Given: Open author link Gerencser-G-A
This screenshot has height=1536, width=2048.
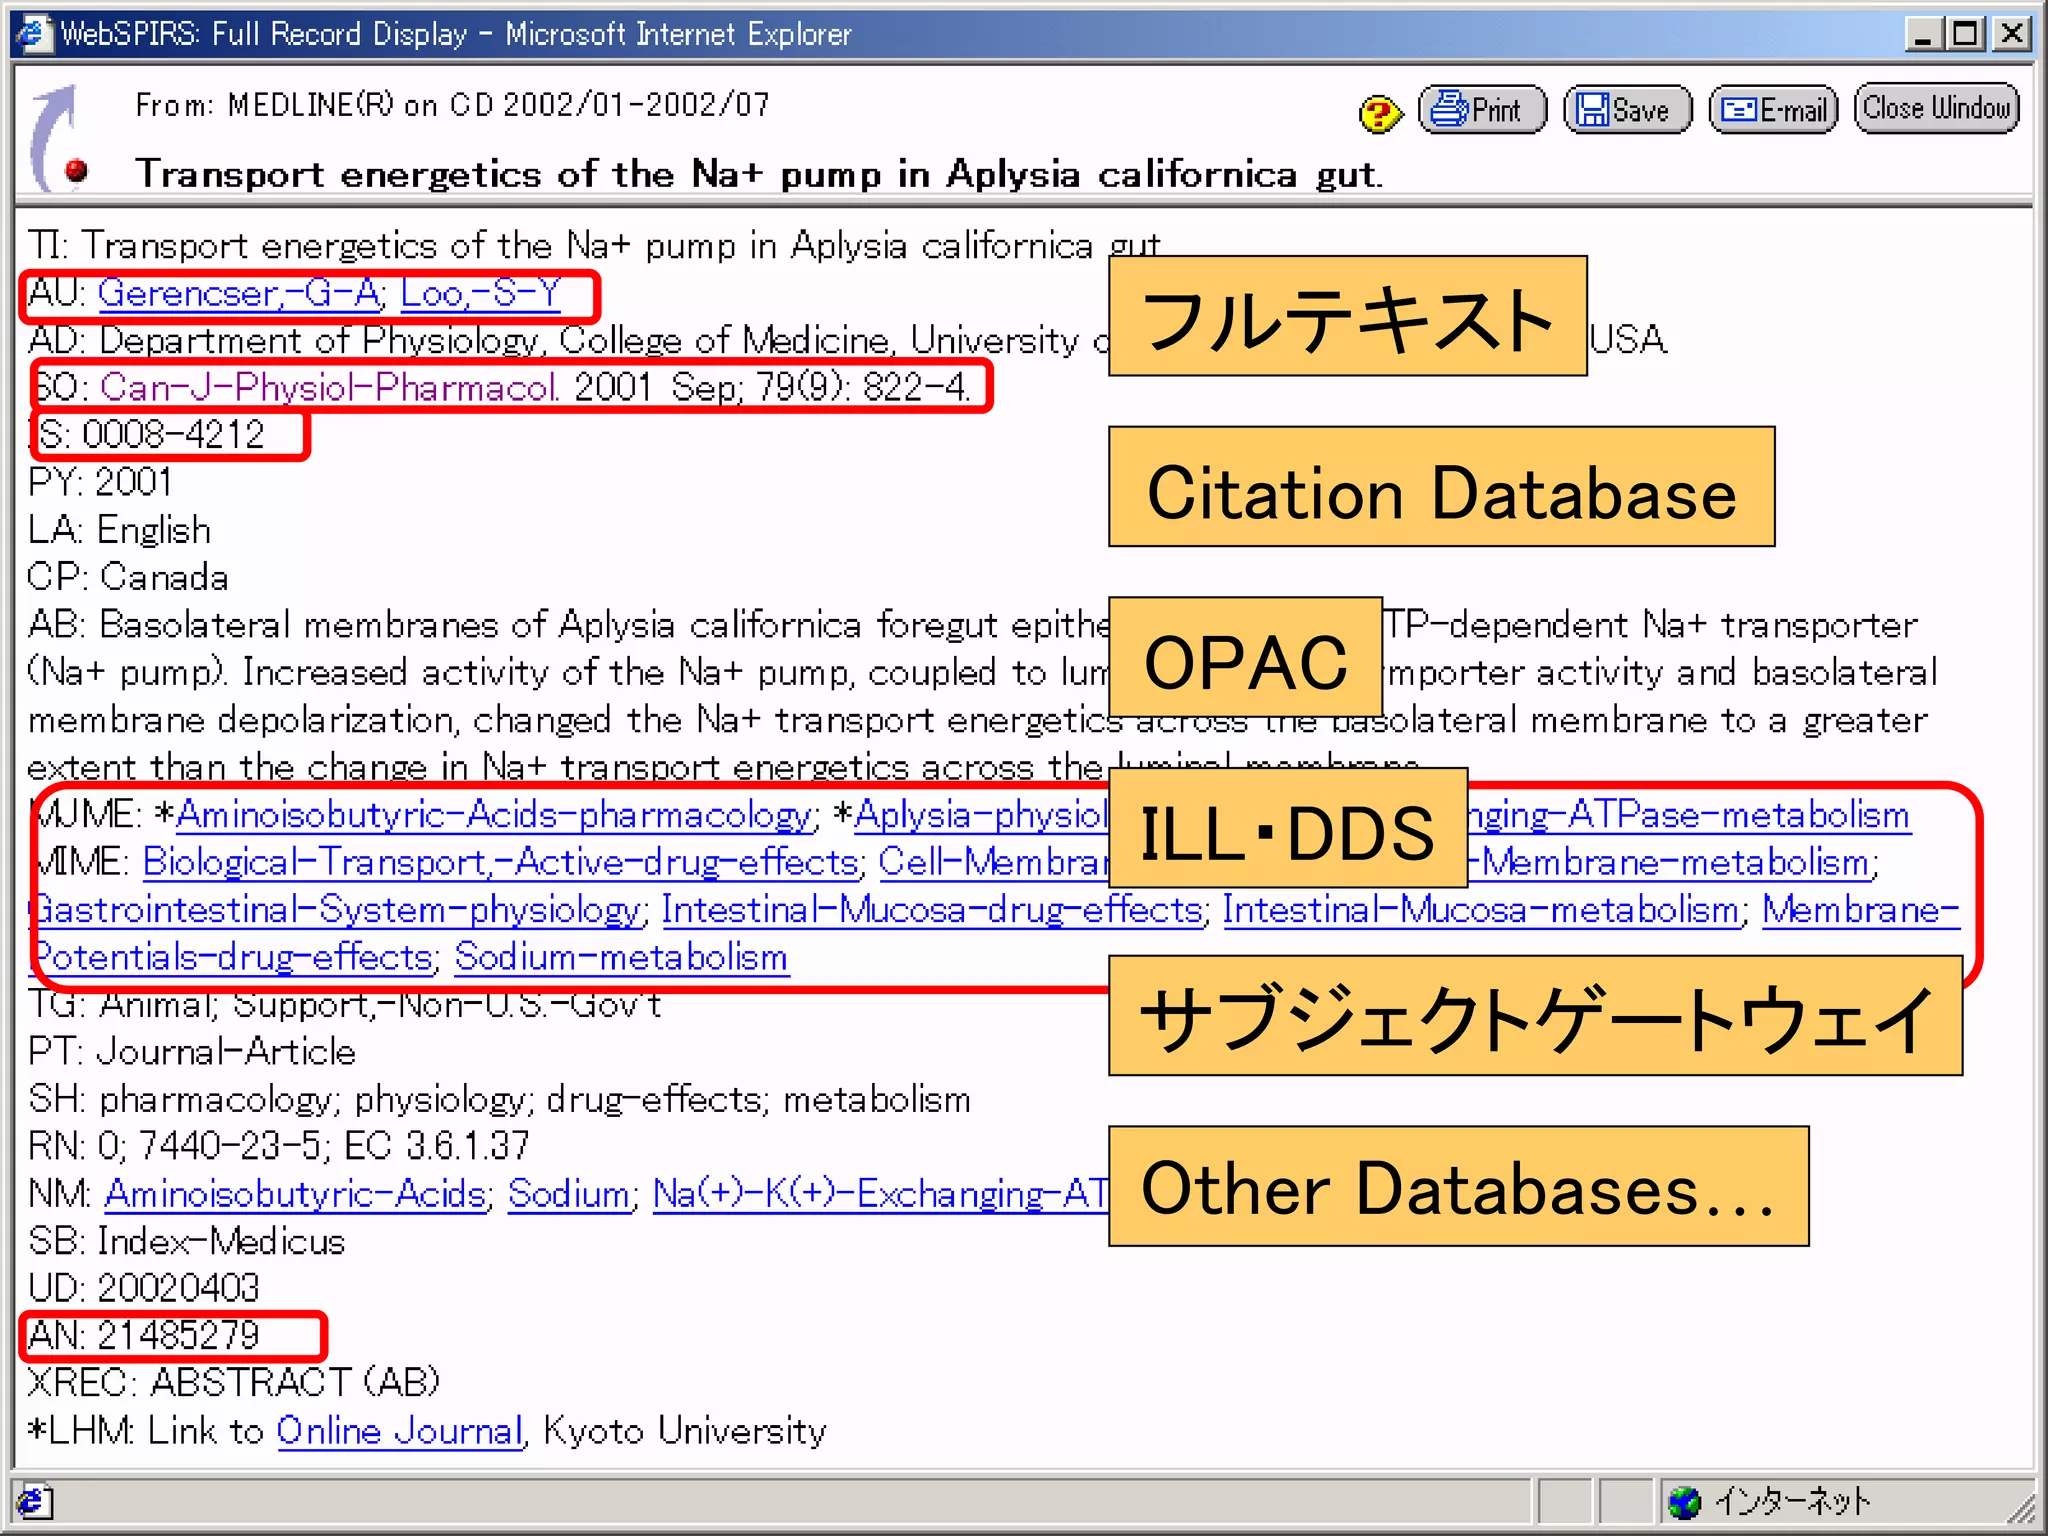Looking at the screenshot, I should tap(239, 293).
